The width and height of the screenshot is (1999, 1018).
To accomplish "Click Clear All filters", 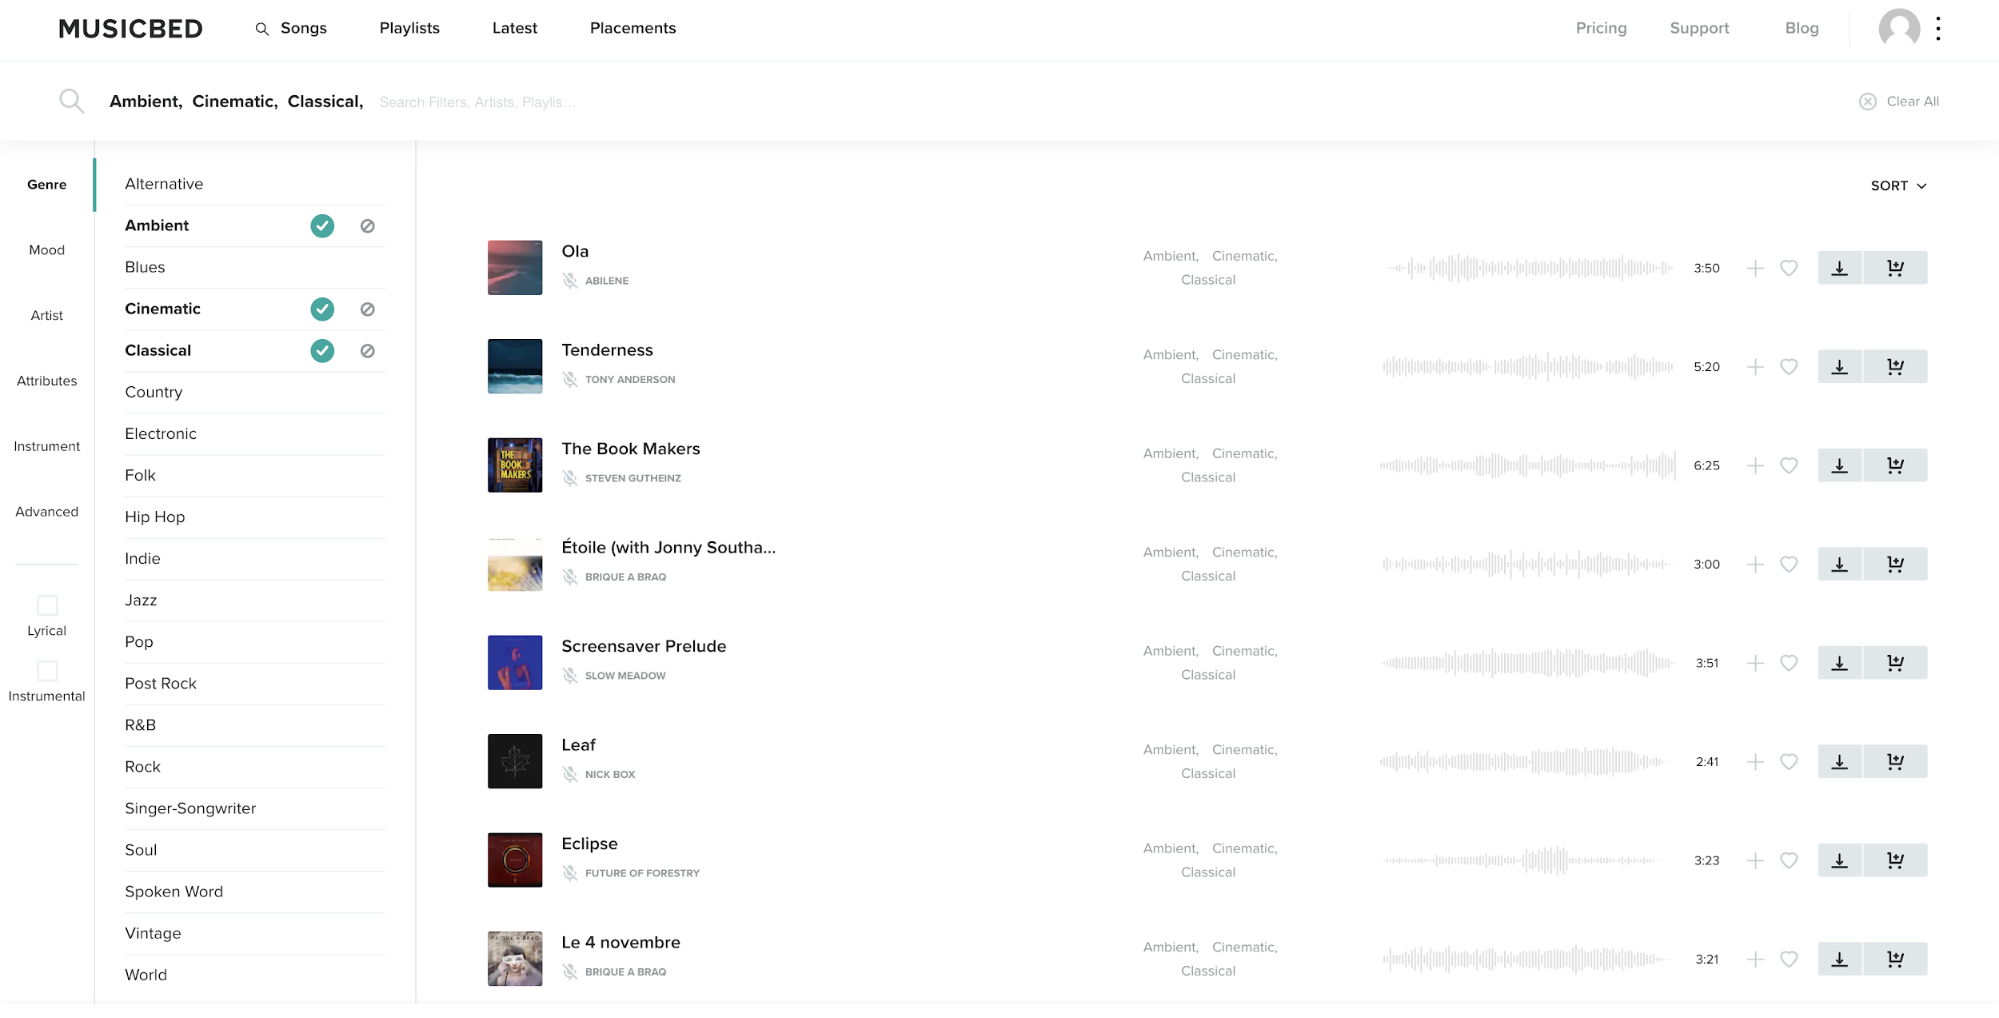I will click(1898, 101).
